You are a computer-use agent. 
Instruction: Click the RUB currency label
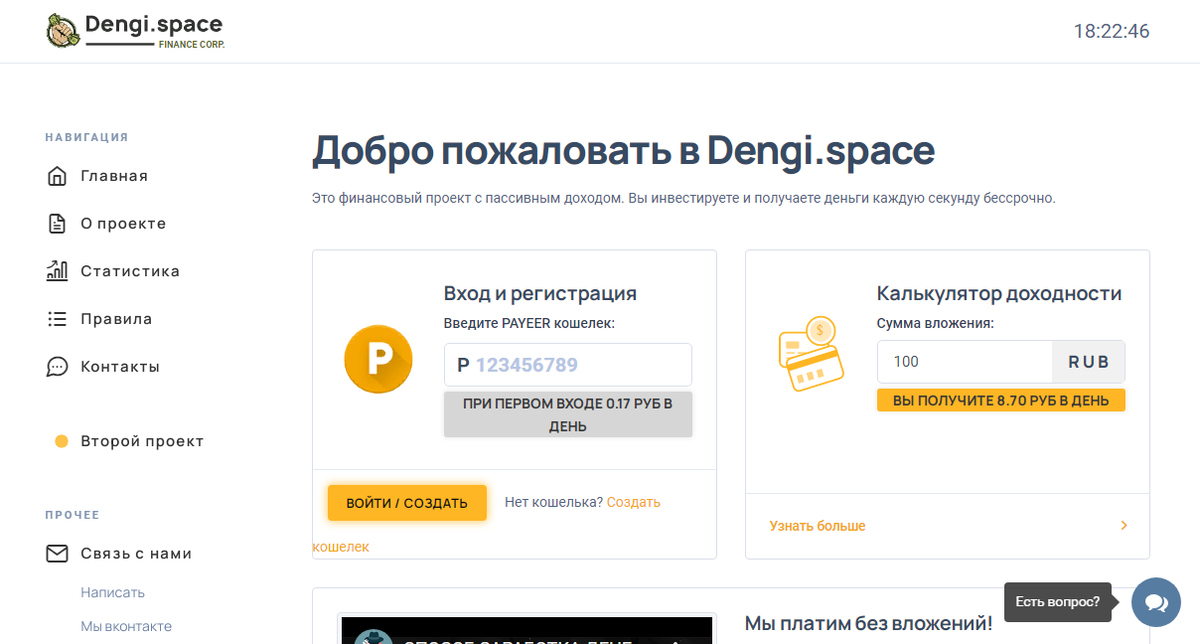tap(1089, 361)
